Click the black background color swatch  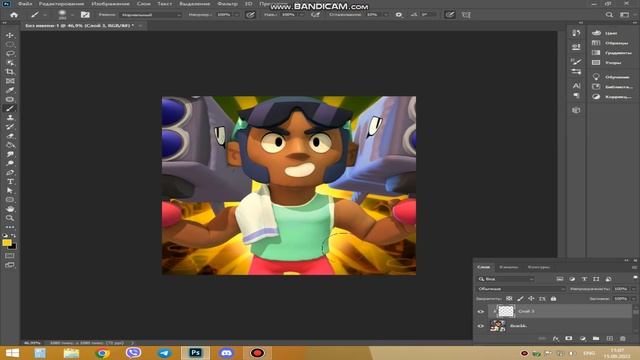[13, 247]
